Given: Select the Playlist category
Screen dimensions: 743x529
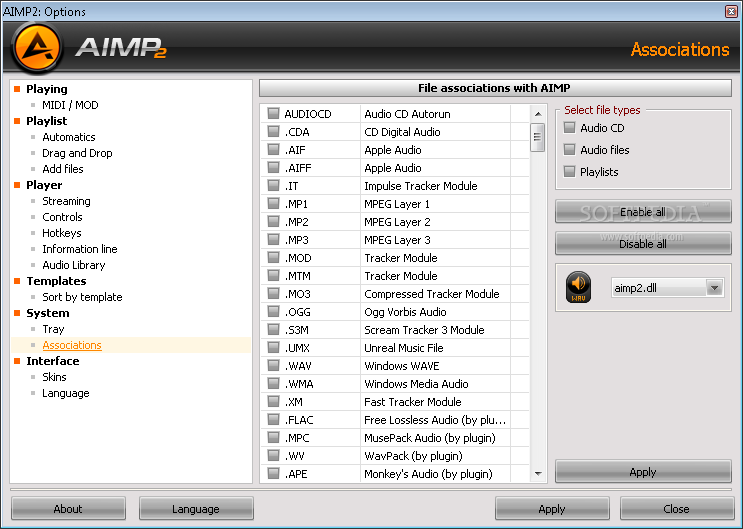Looking at the screenshot, I should [46, 121].
